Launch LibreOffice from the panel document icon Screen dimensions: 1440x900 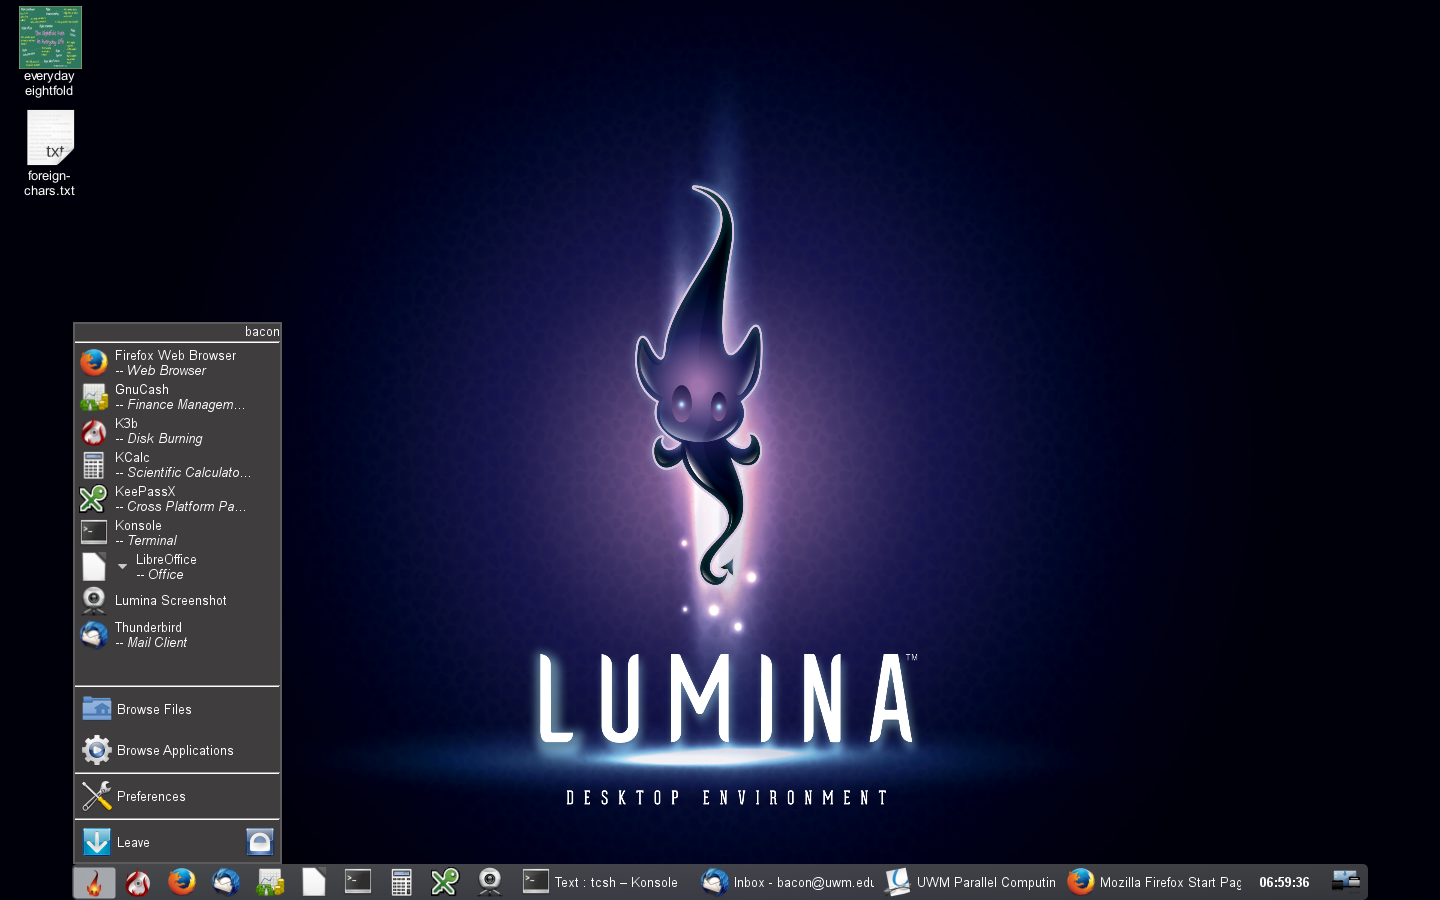click(x=314, y=882)
